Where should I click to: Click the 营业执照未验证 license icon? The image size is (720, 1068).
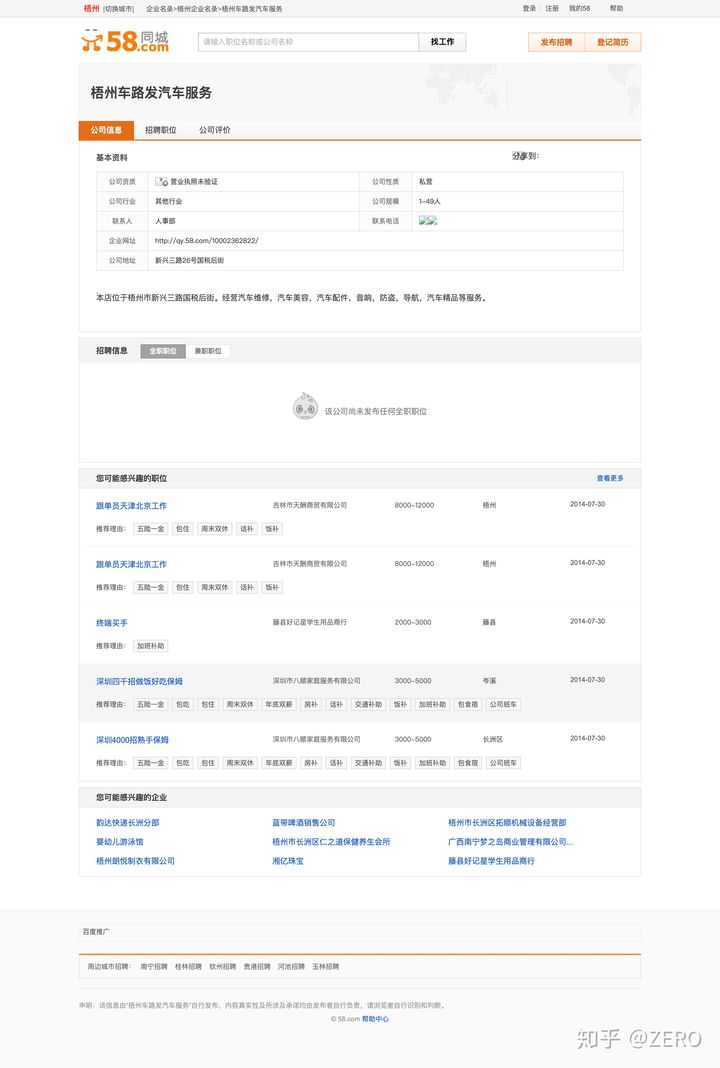click(161, 182)
